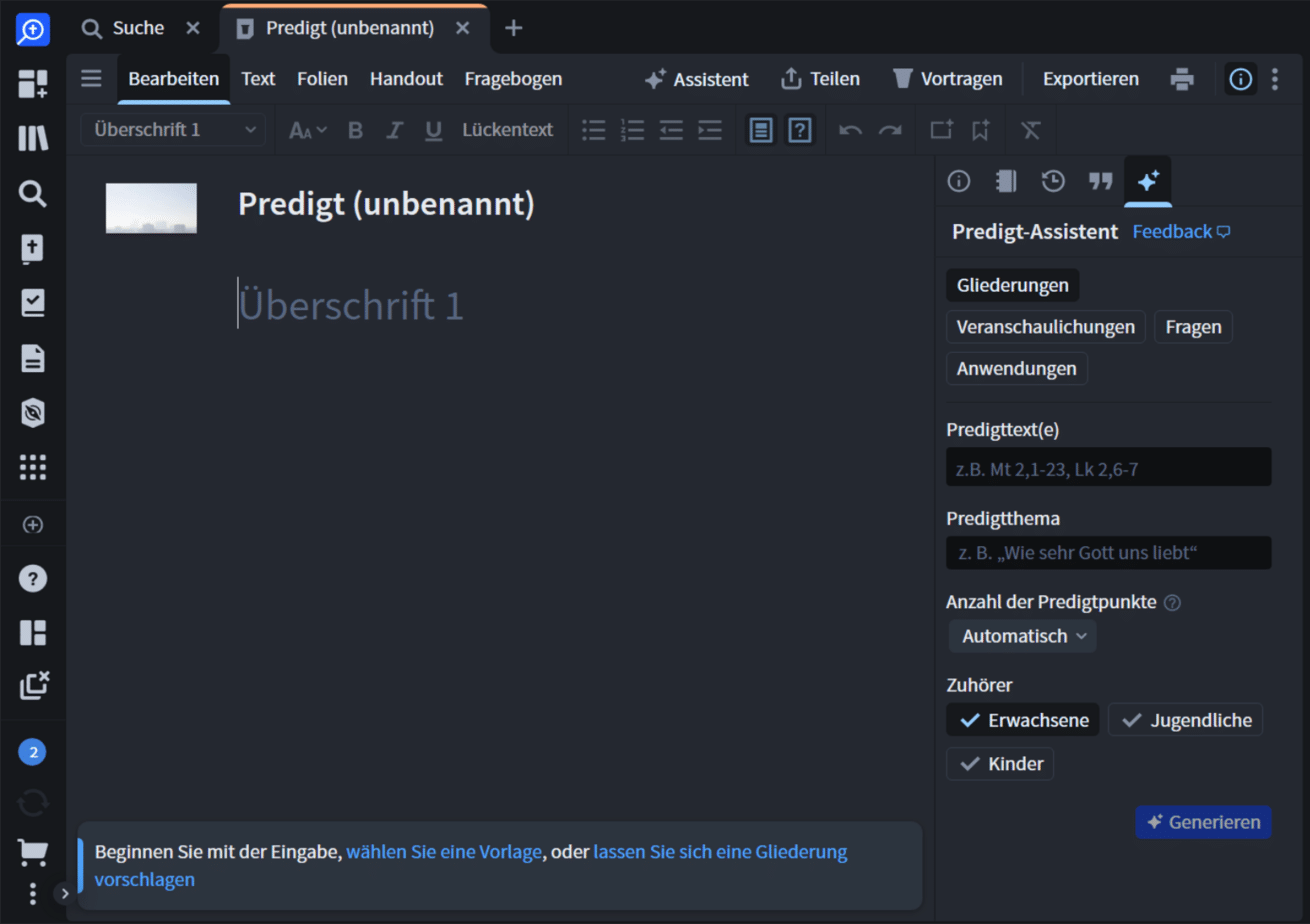1310x924 pixels.
Task: Open the Logos home icon
Action: 33,29
